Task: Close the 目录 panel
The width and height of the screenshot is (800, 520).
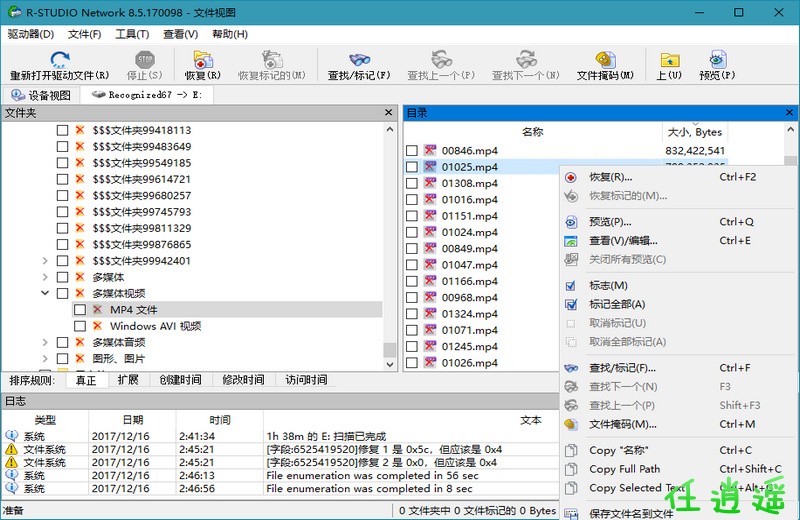Action: [x=789, y=113]
